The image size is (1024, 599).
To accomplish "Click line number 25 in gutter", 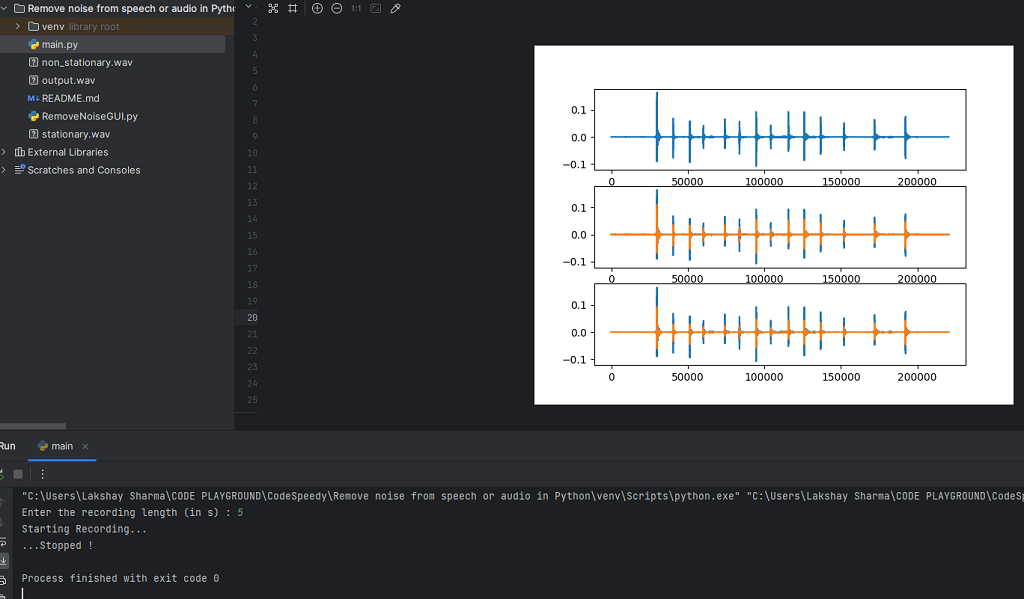I will pyautogui.click(x=252, y=400).
